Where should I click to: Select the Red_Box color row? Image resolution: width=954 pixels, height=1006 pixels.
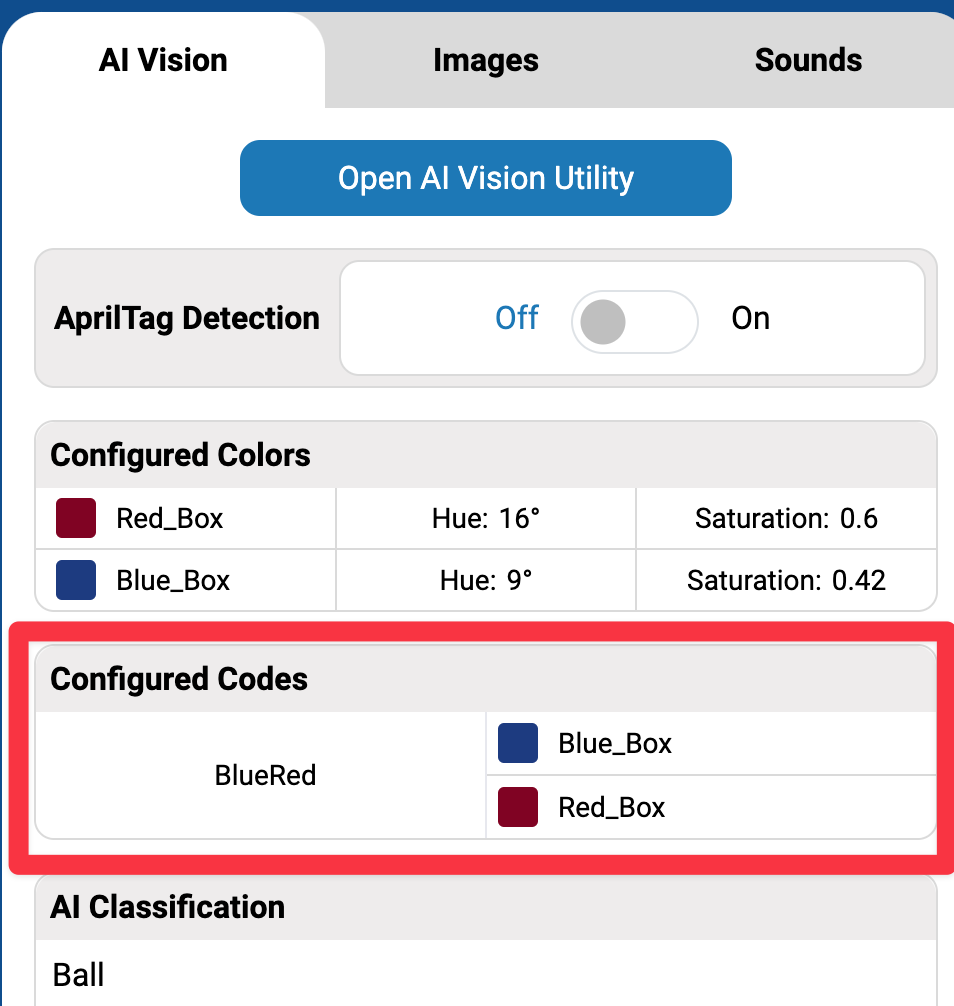tap(185, 517)
